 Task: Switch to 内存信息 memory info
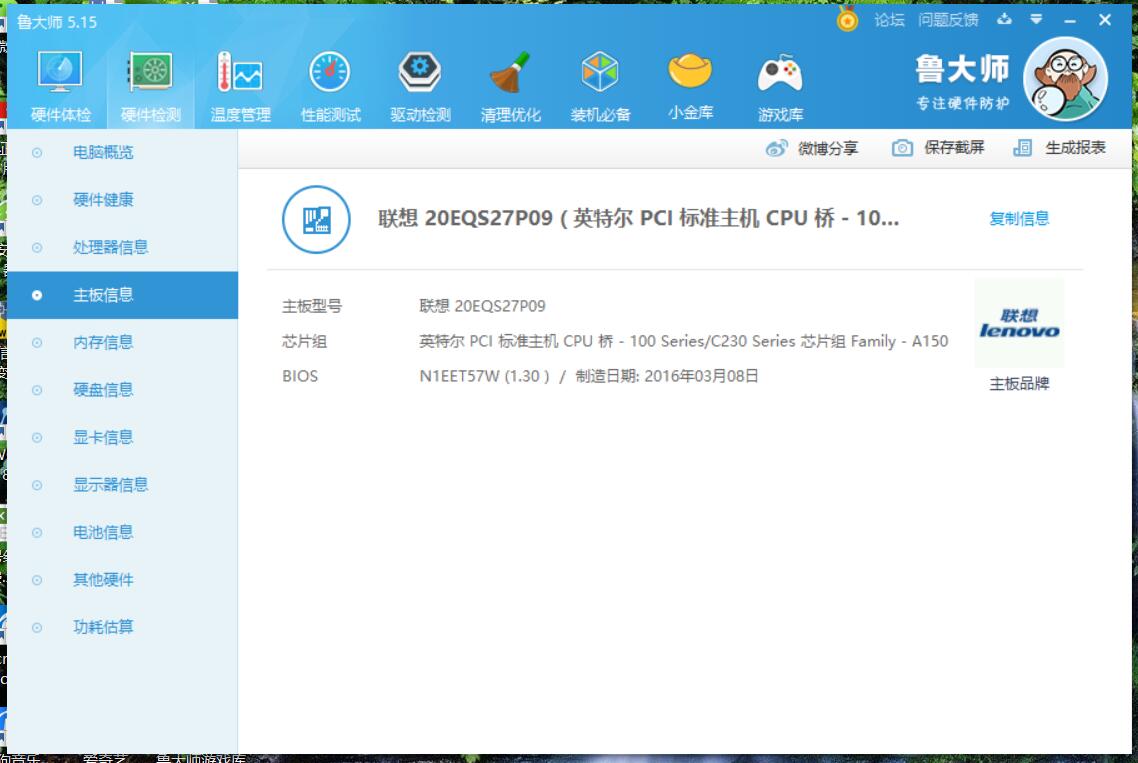pos(103,342)
